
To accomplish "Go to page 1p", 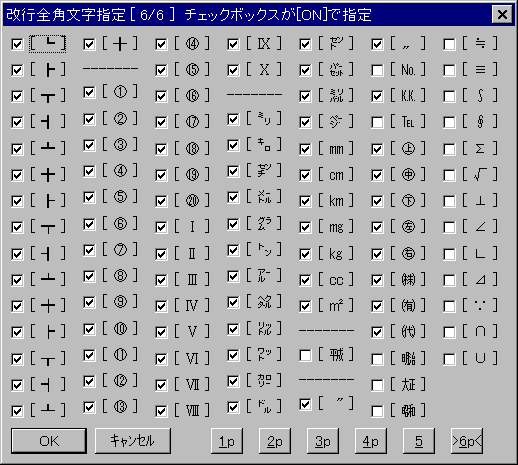I will (x=227, y=441).
